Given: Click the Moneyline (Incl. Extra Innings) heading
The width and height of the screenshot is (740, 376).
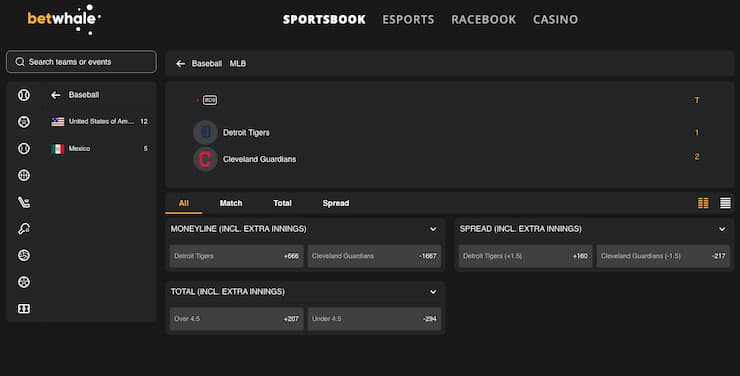Looking at the screenshot, I should click(238, 229).
